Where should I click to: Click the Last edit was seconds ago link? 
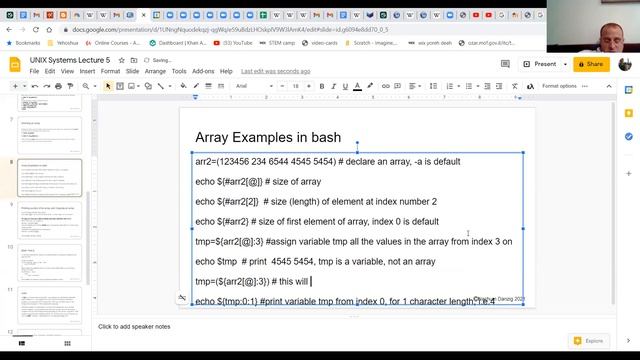(x=276, y=71)
